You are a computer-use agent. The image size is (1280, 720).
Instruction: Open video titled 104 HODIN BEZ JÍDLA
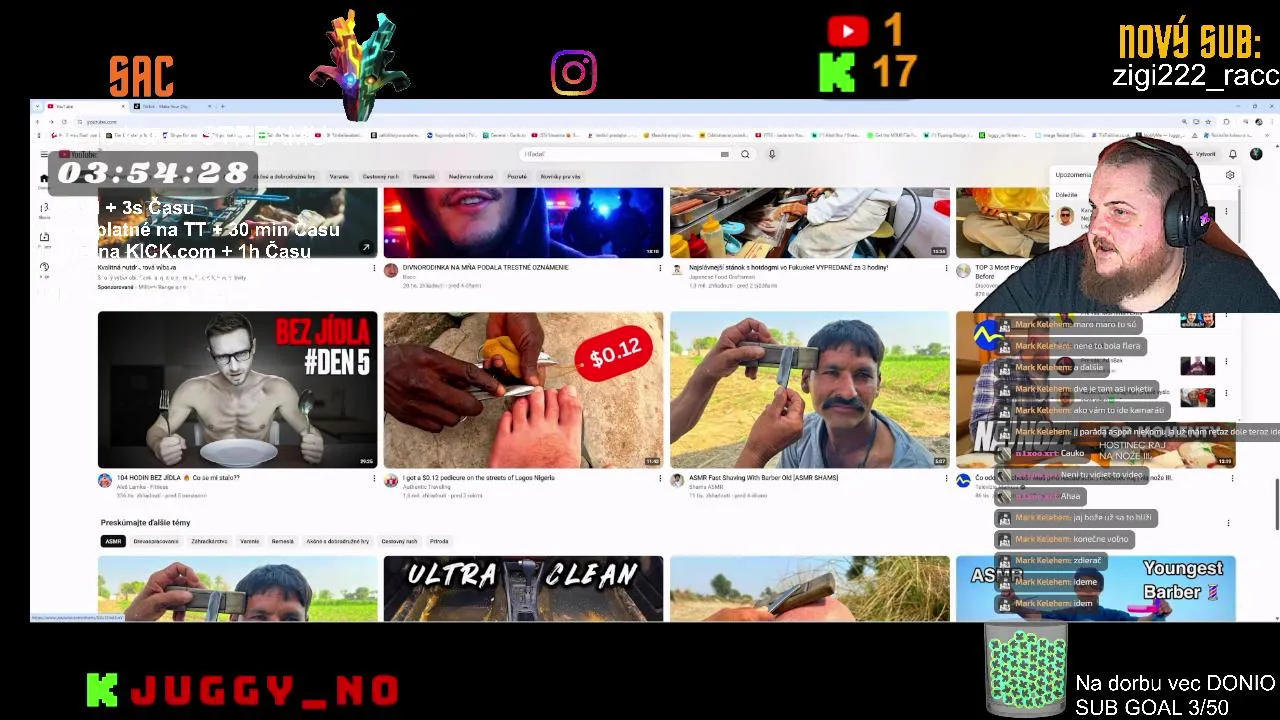click(178, 478)
